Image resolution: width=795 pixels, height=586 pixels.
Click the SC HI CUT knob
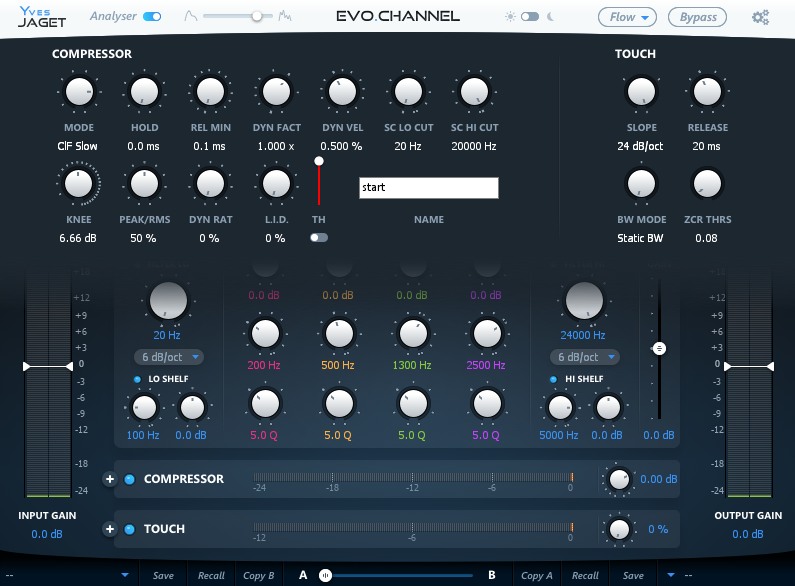pos(474,92)
